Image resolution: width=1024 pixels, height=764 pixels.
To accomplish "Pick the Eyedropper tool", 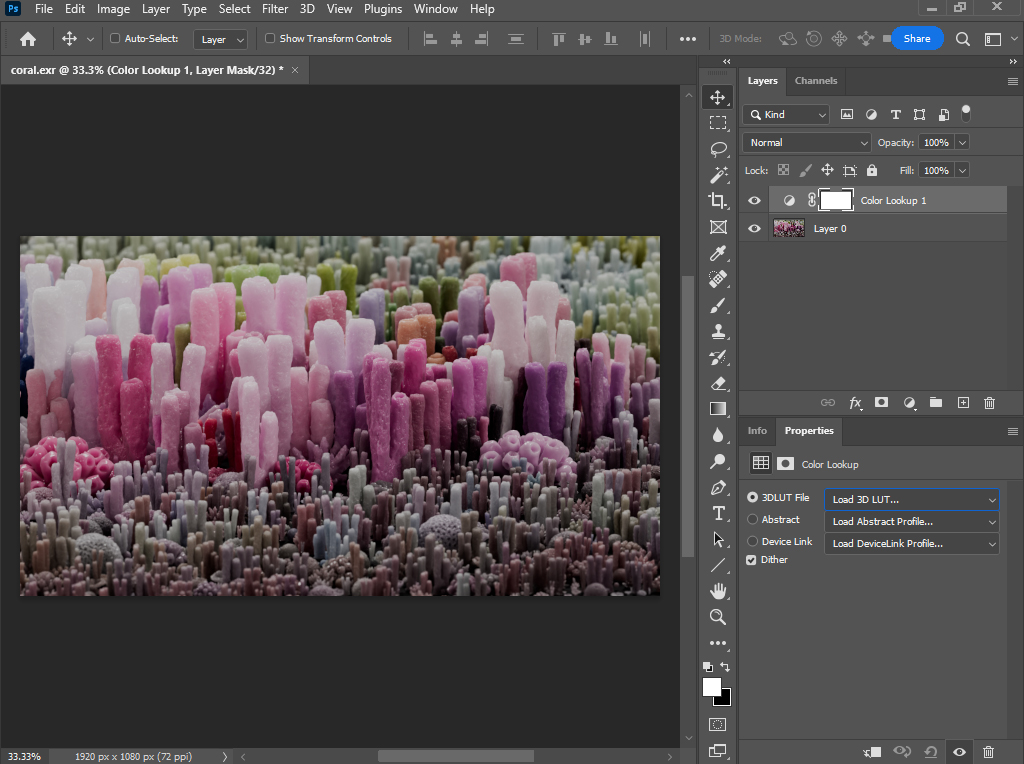I will [718, 253].
